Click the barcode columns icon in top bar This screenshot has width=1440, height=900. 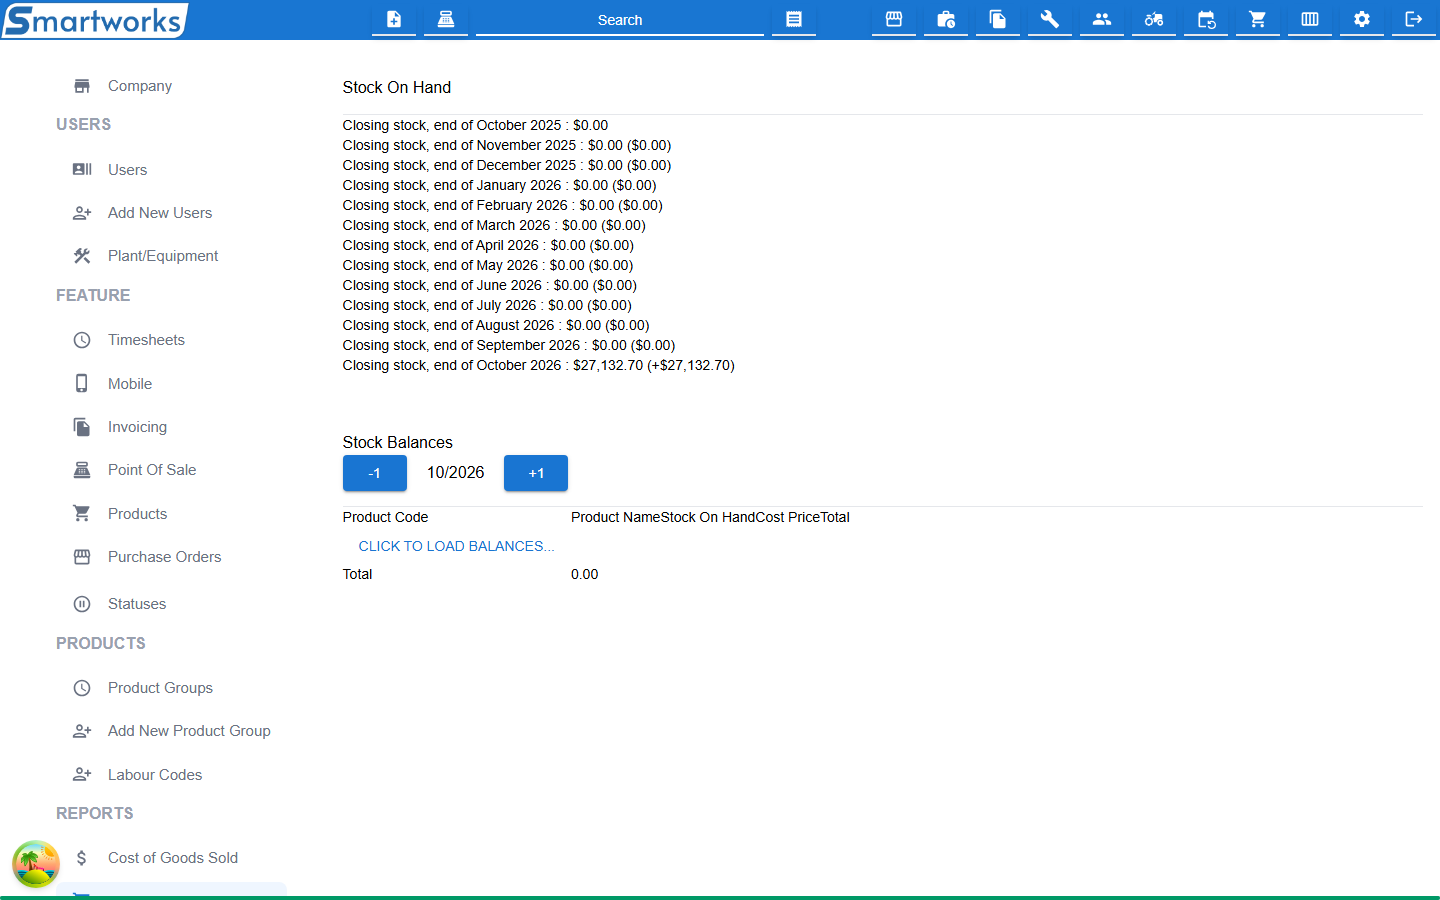pos(1310,19)
